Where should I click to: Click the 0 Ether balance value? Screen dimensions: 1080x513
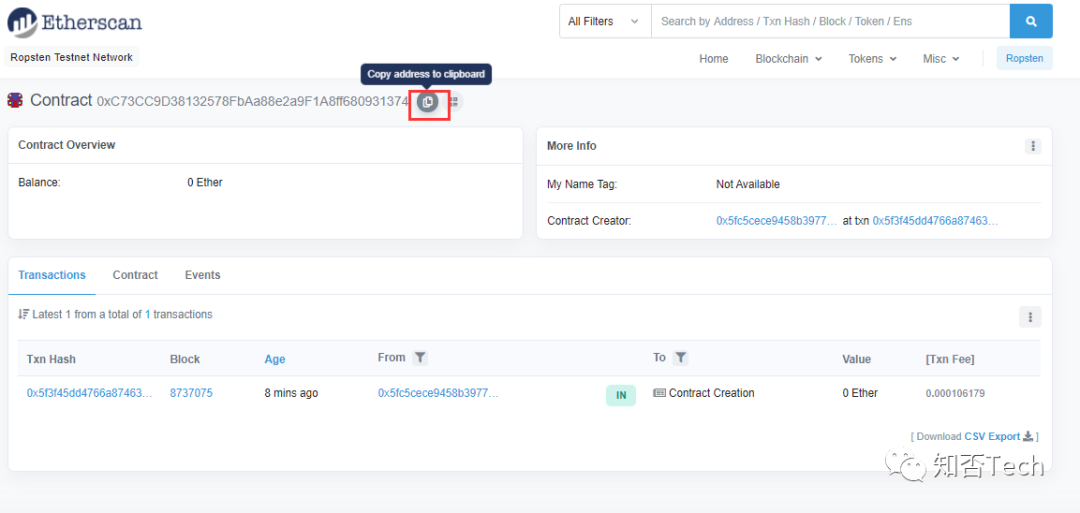[x=205, y=182]
